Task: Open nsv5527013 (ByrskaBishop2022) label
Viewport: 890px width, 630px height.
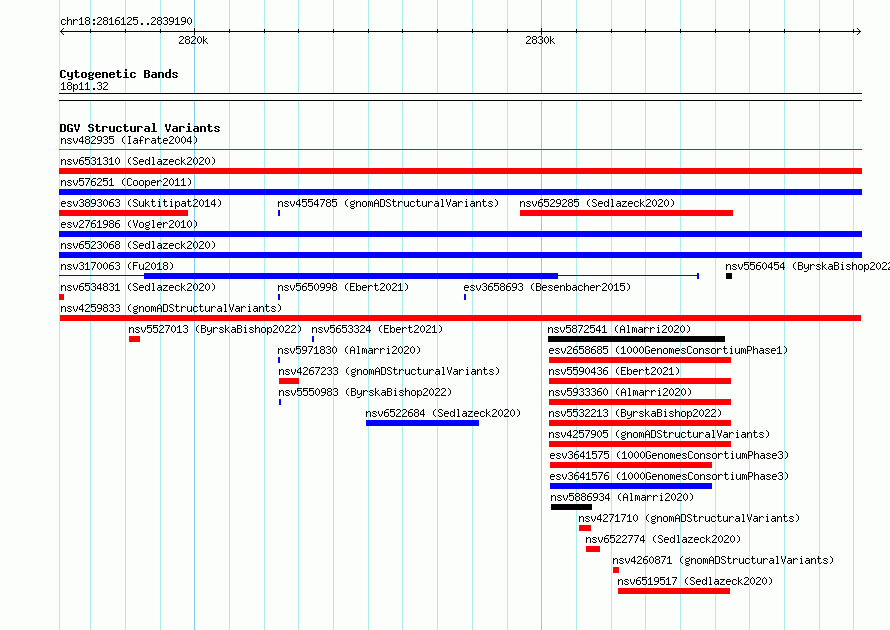Action: click(x=215, y=329)
